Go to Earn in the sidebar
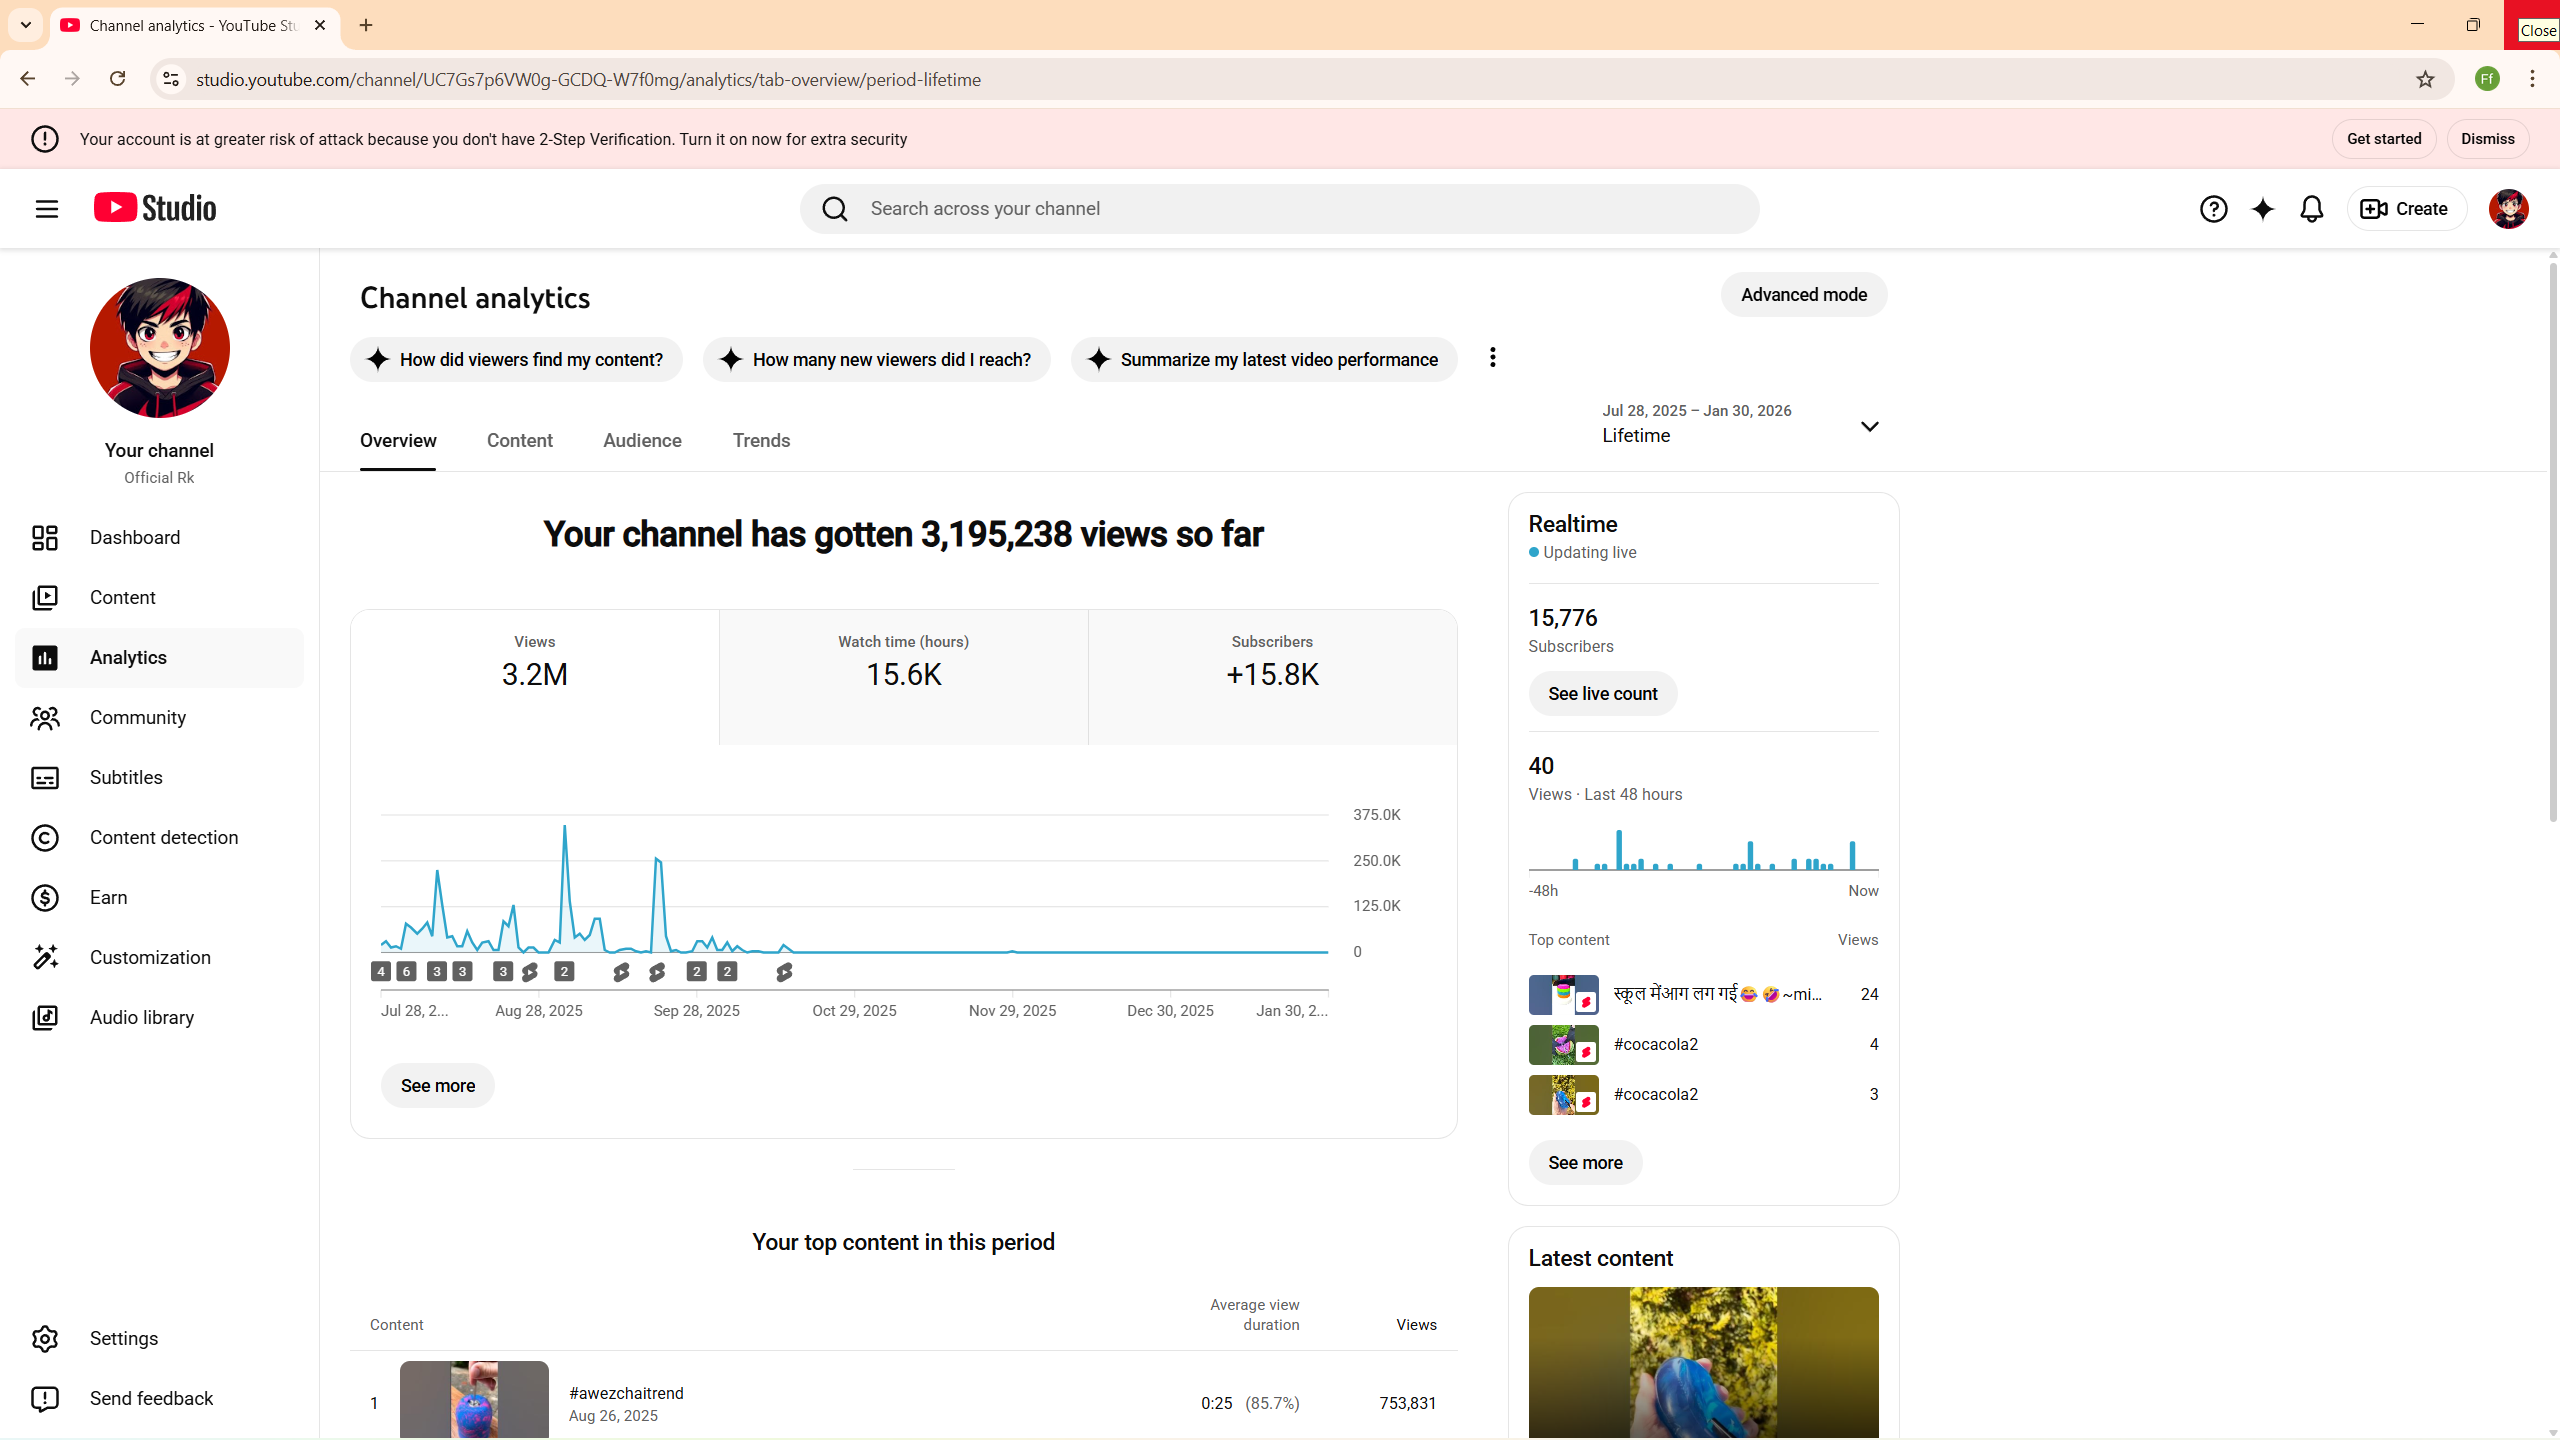Image resolution: width=2560 pixels, height=1440 pixels. point(108,897)
